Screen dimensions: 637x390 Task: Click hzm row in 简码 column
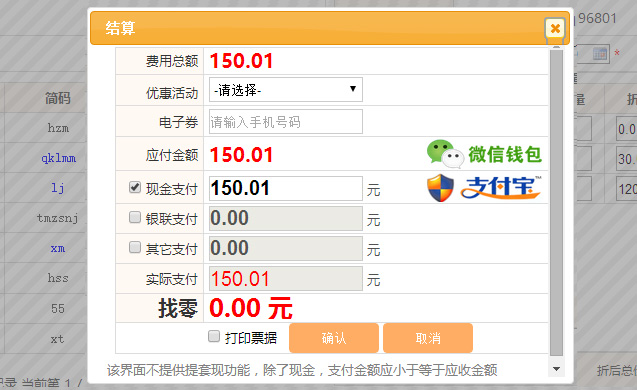(x=58, y=128)
